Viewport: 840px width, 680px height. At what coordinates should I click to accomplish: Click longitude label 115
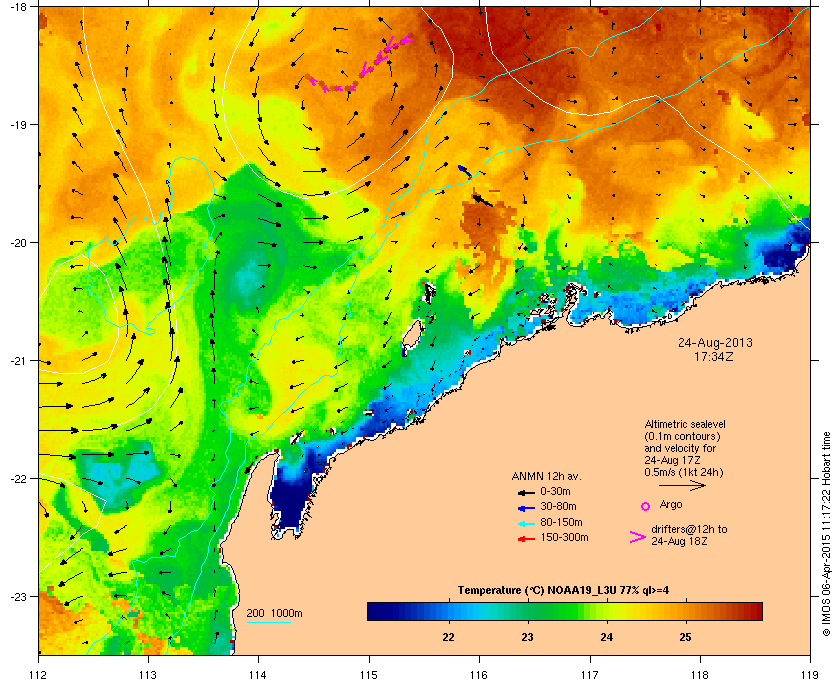click(x=369, y=675)
